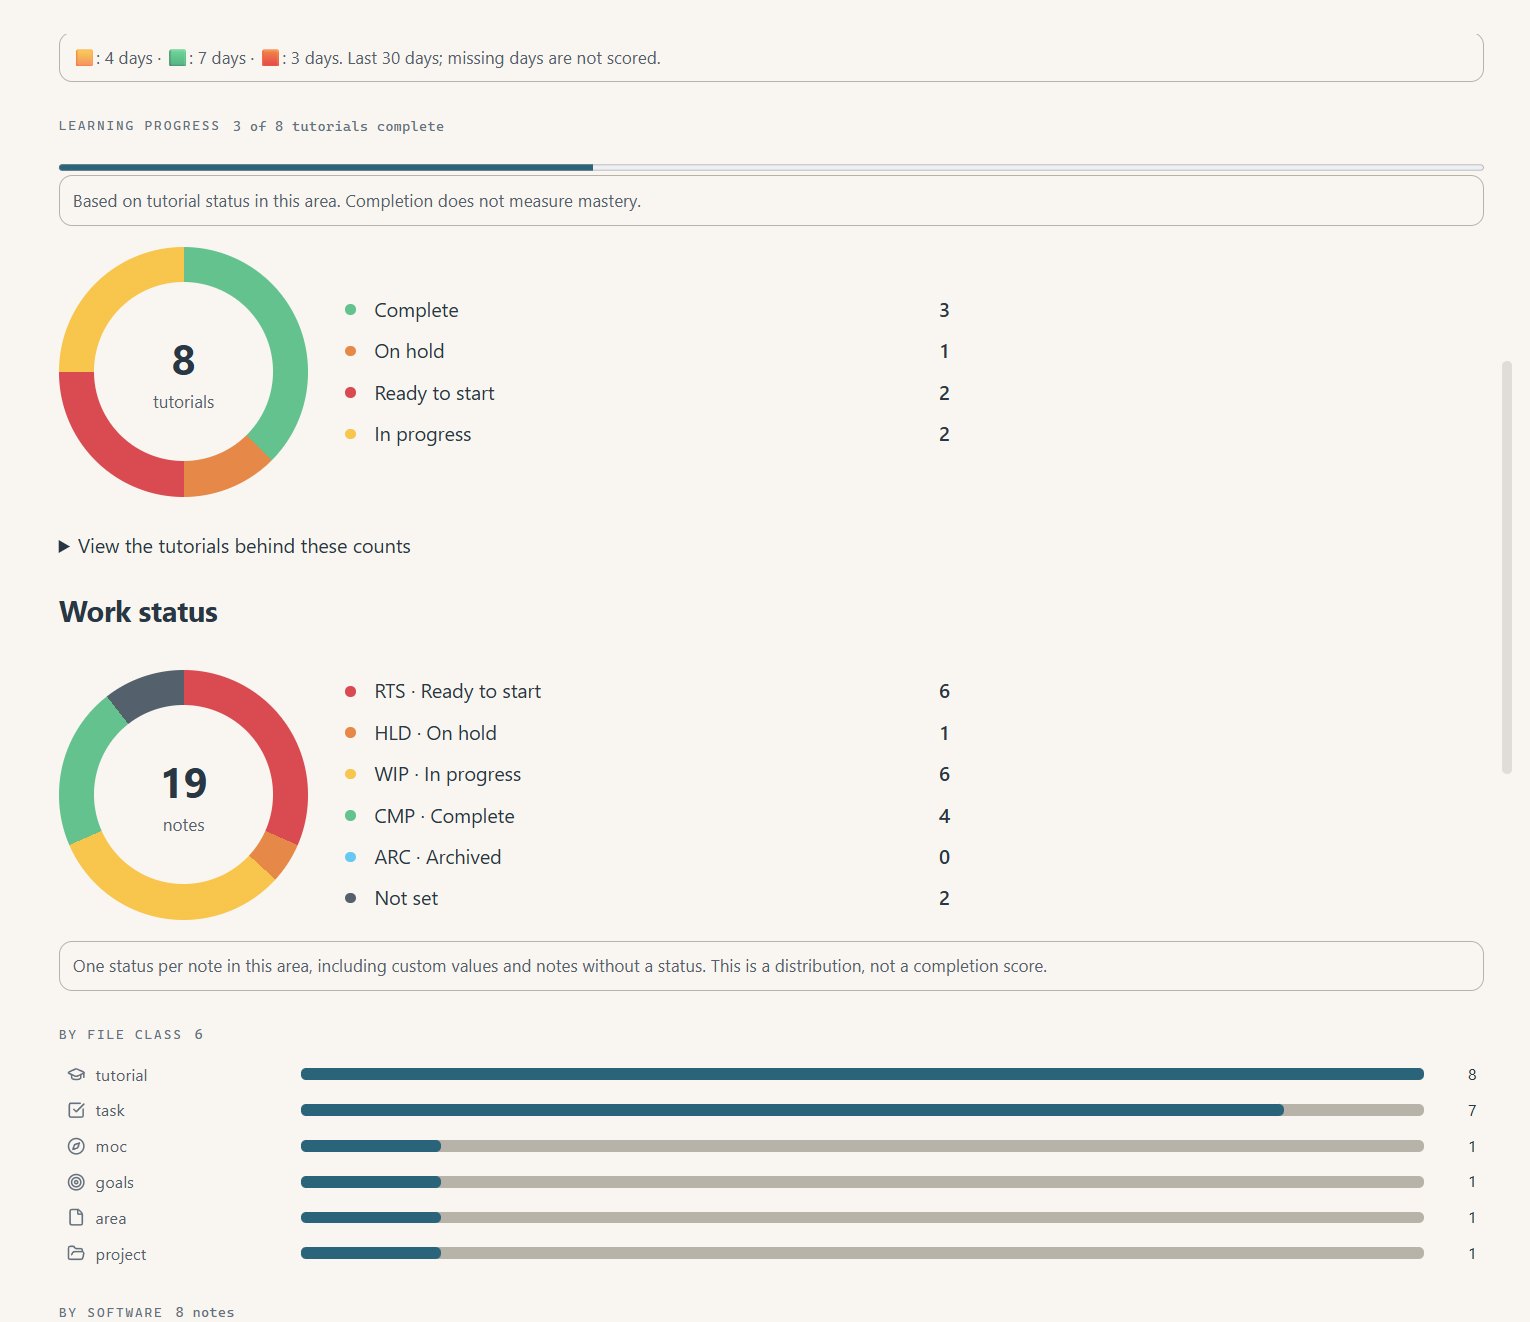The width and height of the screenshot is (1530, 1322).
Task: Click the dark gray dot beside 'Not set'
Action: coord(350,898)
